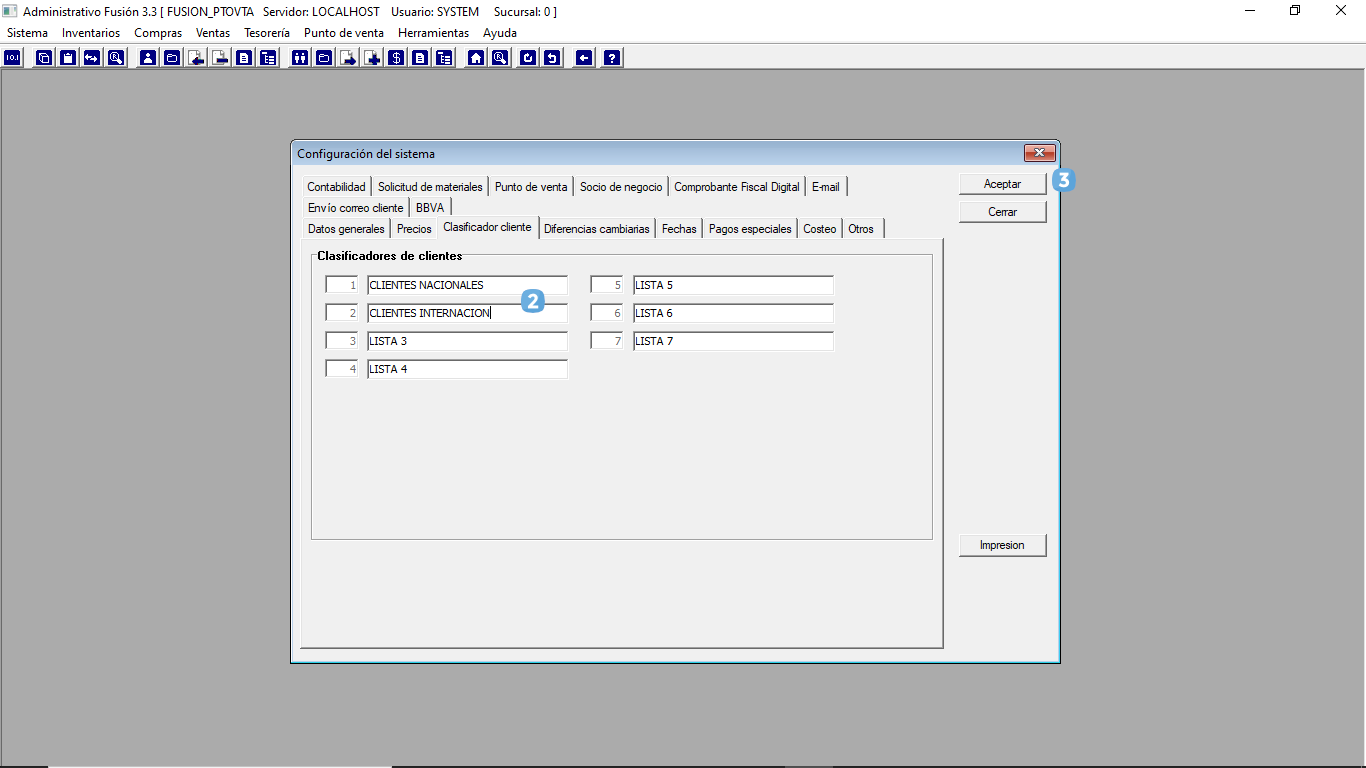Click the help question mark toolbar icon
Viewport: 1366px width, 768px height.
612,58
